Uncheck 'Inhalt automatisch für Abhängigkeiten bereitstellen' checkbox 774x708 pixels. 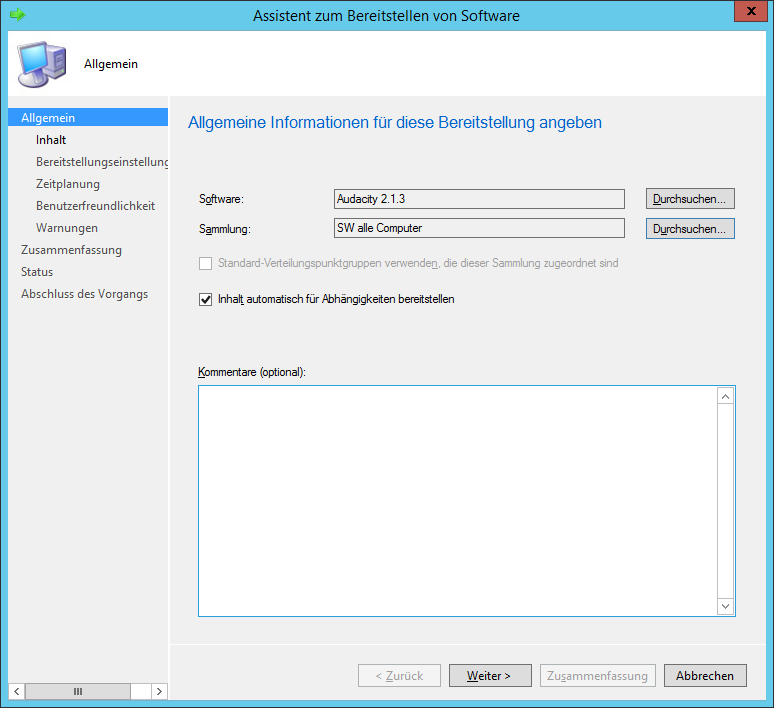point(206,299)
